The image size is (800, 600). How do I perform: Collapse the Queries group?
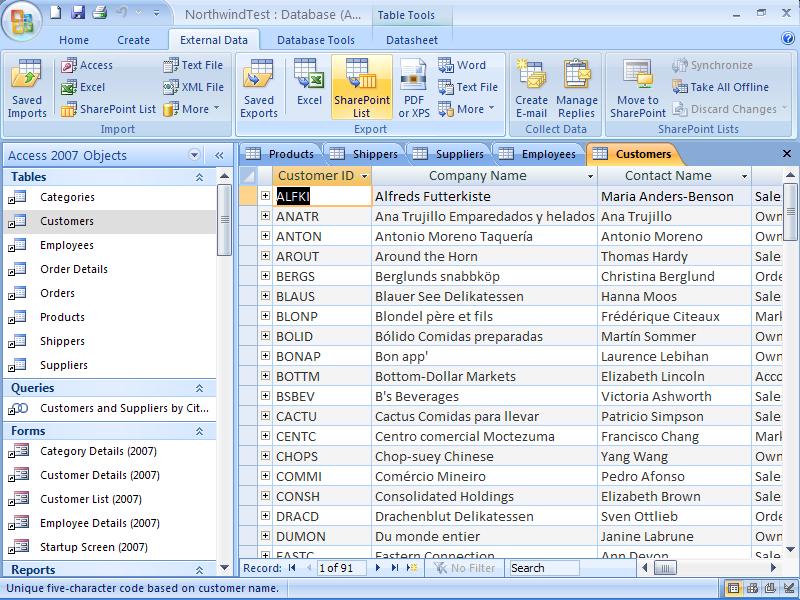[x=199, y=388]
